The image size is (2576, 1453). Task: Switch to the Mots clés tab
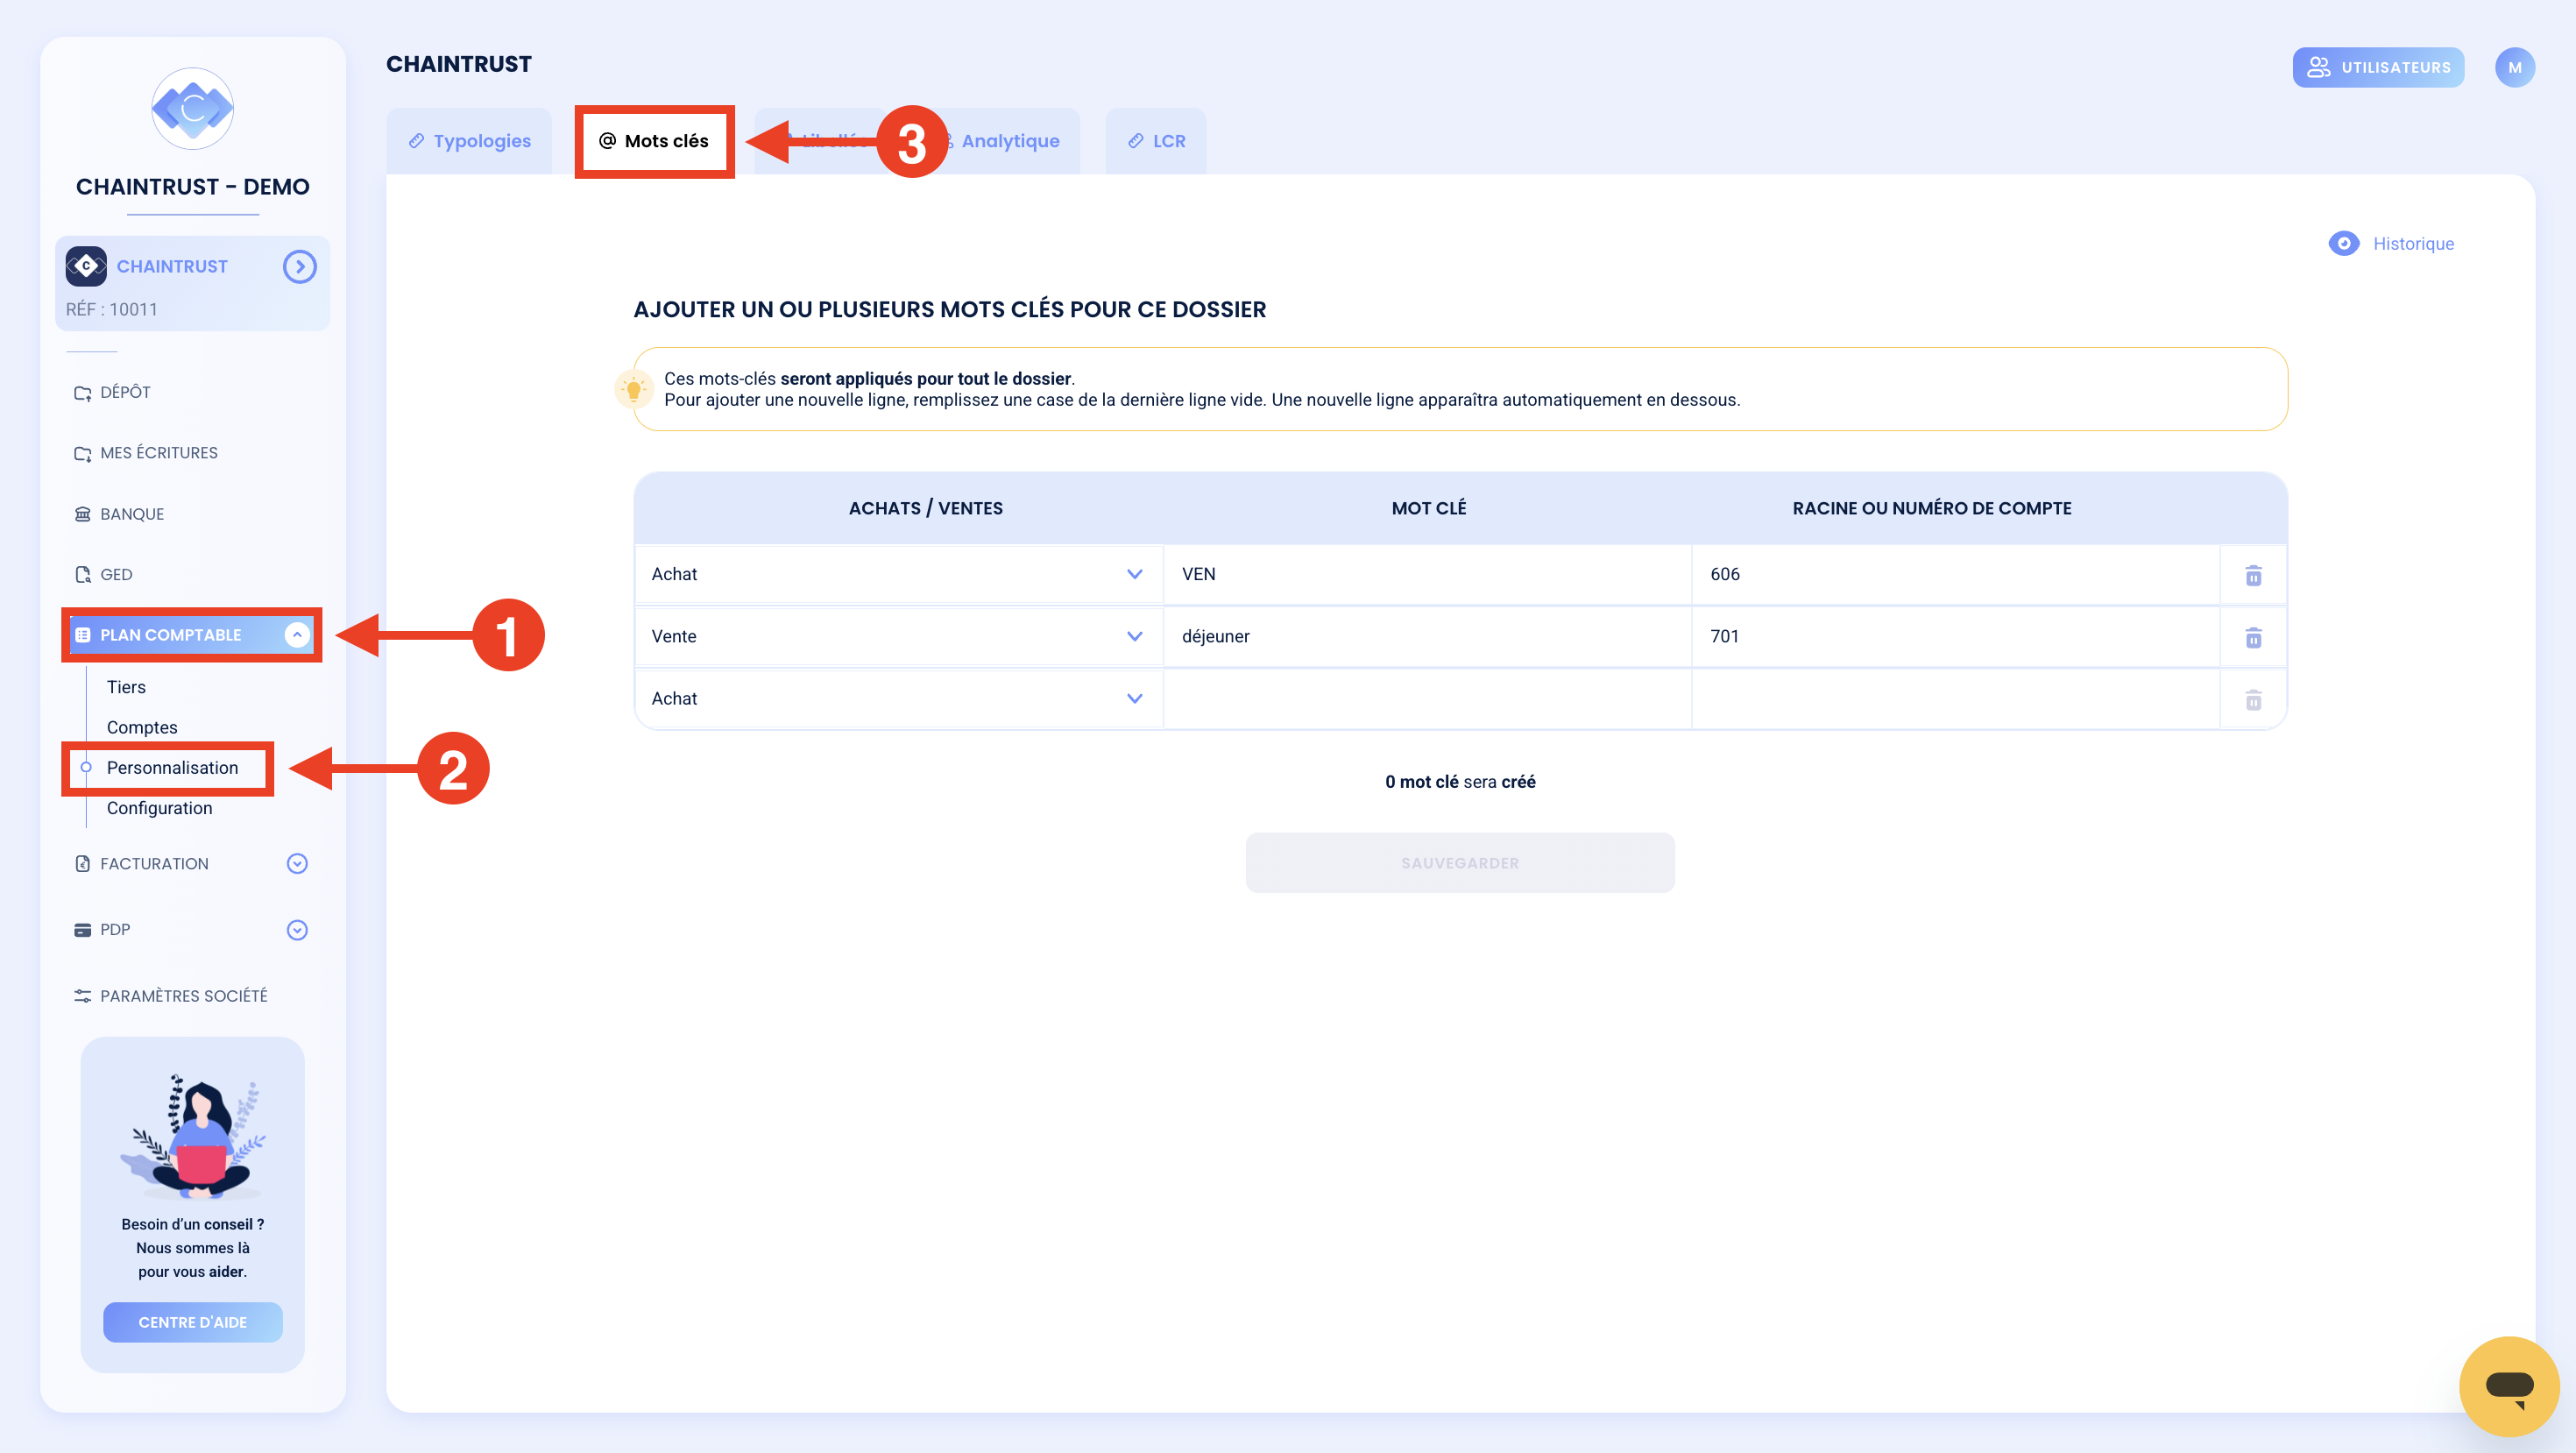coord(654,141)
